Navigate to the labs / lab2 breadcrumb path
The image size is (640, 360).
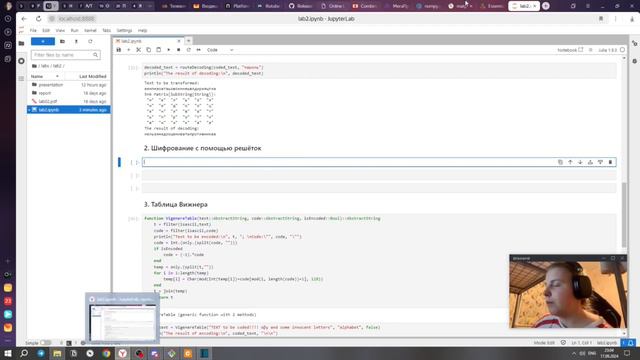(51, 66)
